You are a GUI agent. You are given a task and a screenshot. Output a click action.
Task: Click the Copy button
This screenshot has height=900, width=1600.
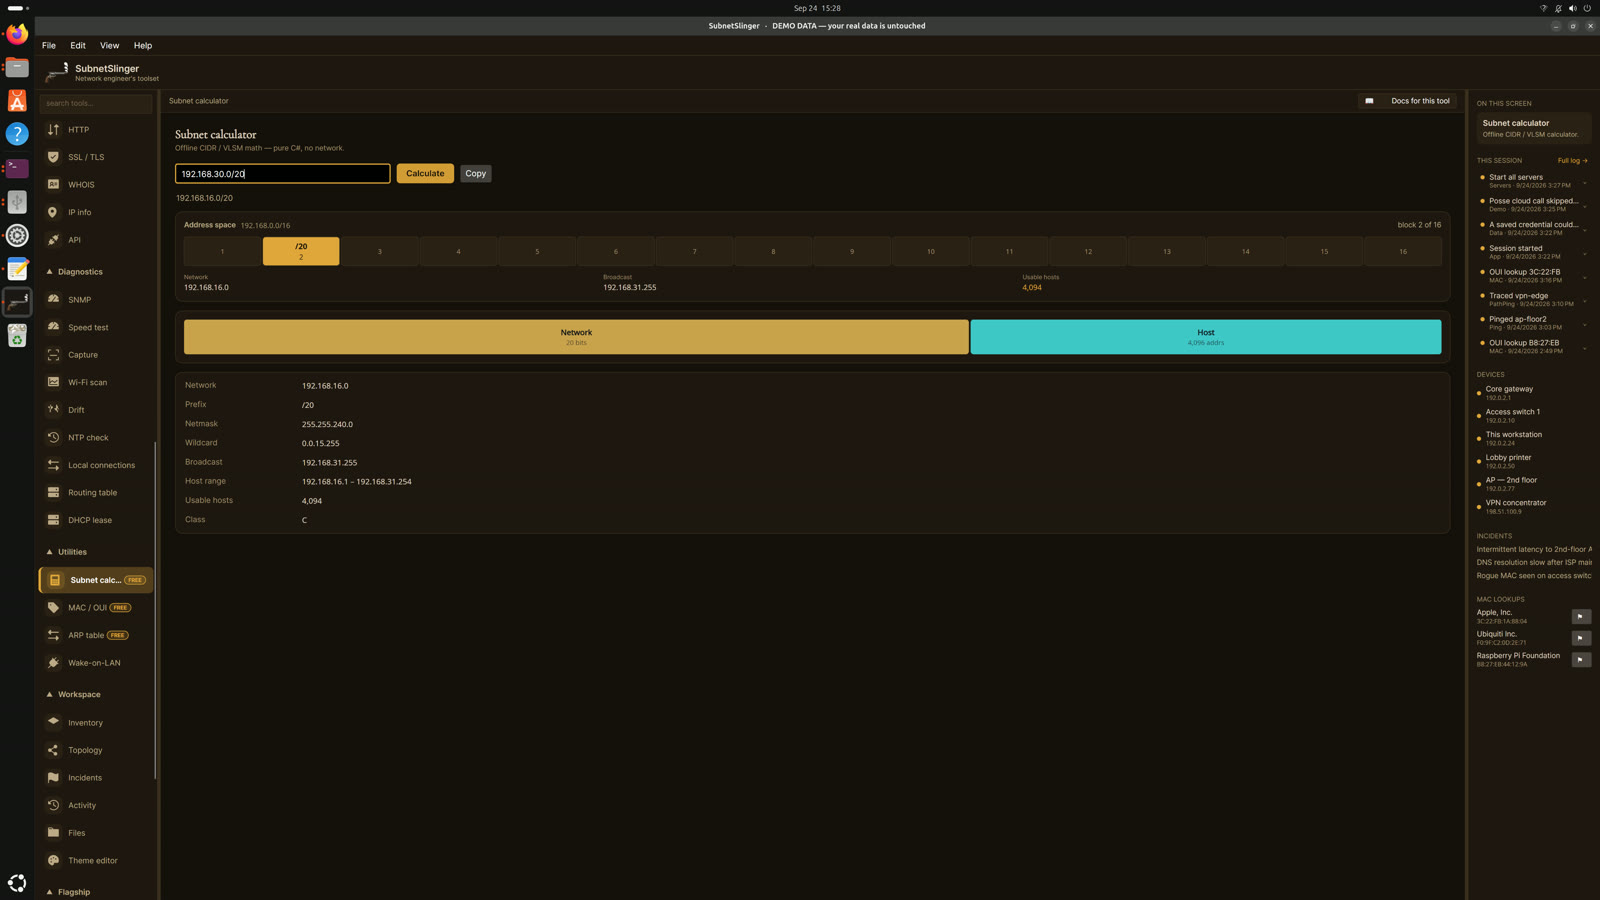[476, 174]
